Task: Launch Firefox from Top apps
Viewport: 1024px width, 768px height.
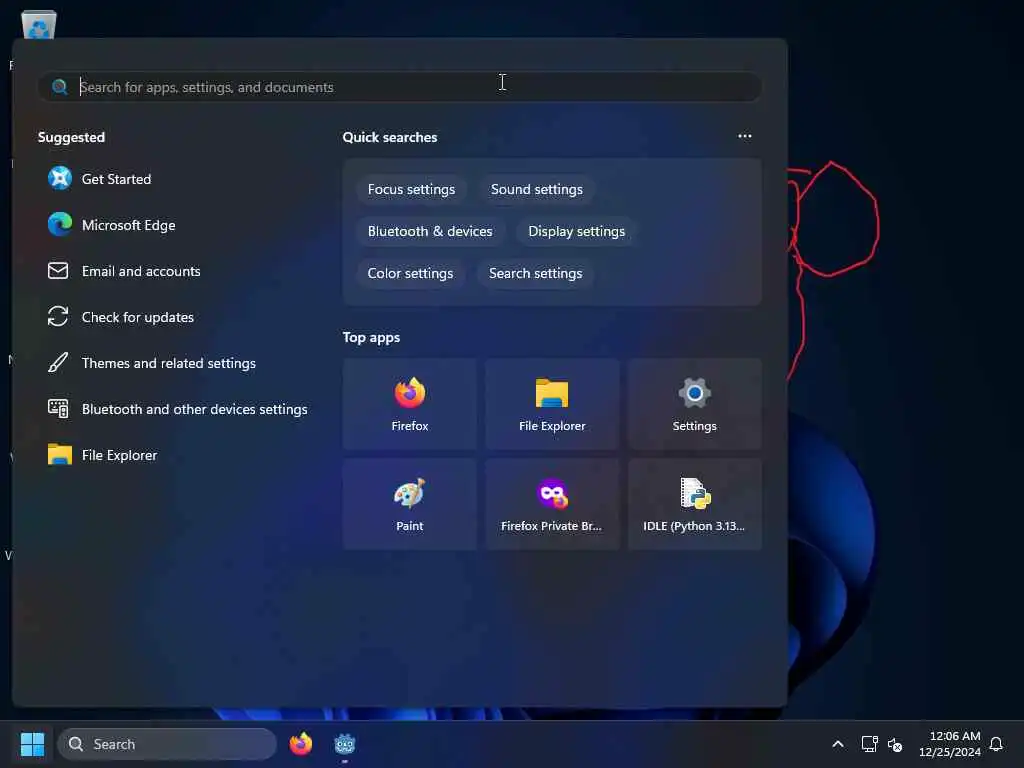Action: point(409,404)
